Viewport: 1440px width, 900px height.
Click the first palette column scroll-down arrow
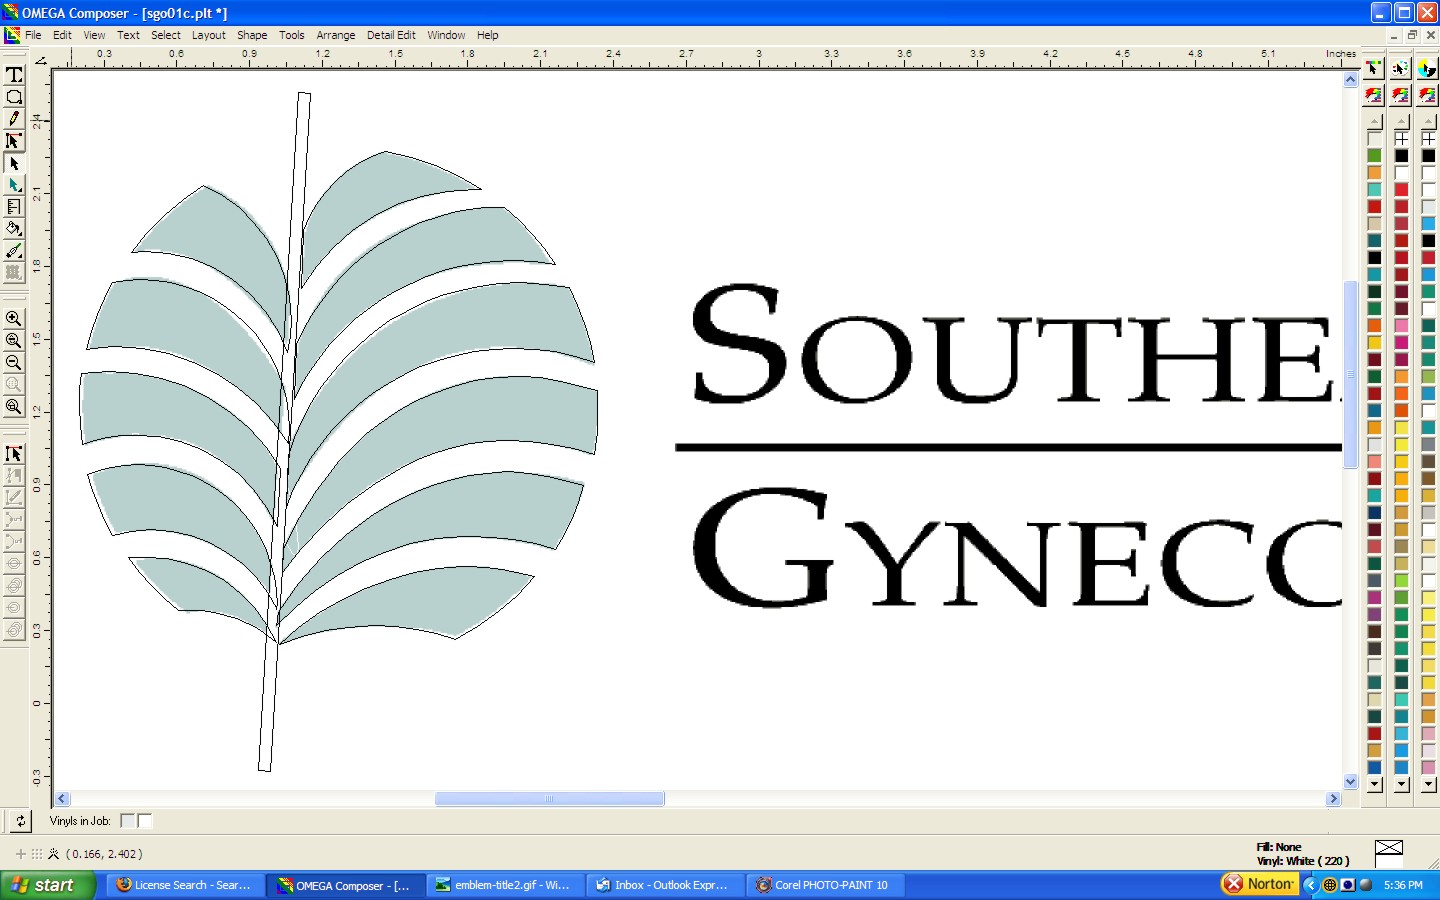pyautogui.click(x=1374, y=785)
